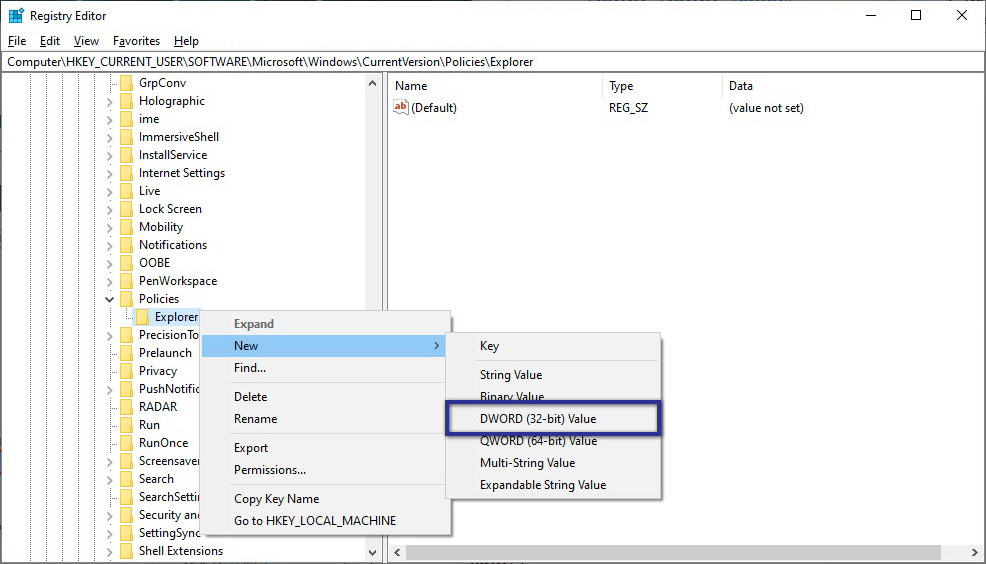The height and width of the screenshot is (564, 986).
Task: Click the tree pane scroll up arrow
Action: [372, 83]
